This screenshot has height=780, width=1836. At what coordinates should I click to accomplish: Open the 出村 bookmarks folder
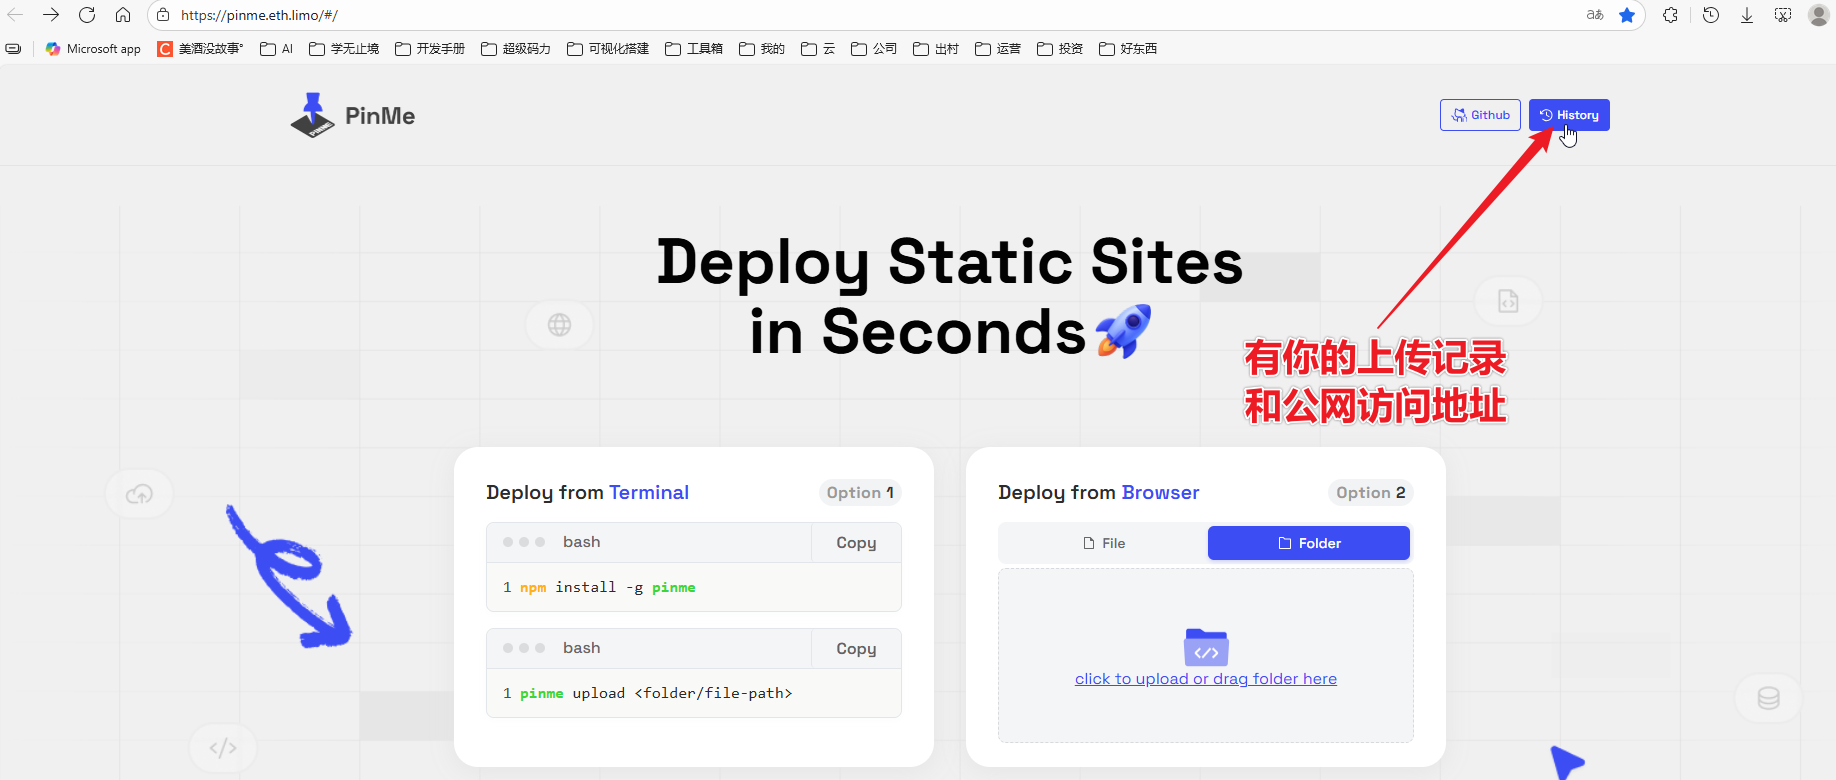coord(936,48)
